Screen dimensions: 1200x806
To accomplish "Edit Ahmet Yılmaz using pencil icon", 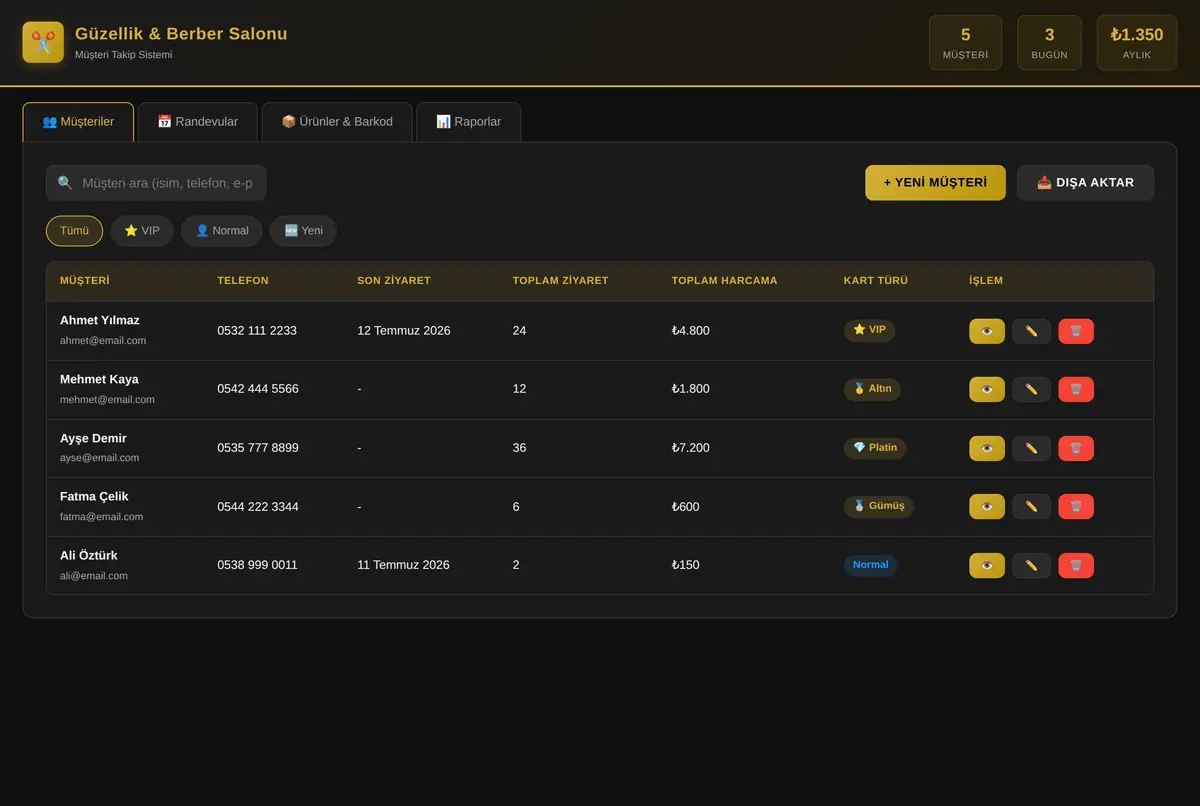I will 1031,331.
